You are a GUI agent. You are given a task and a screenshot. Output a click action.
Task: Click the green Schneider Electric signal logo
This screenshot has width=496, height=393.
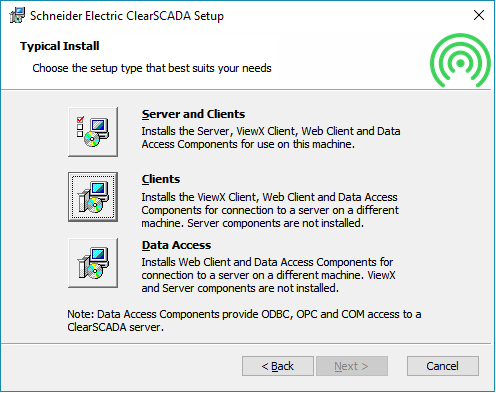tap(460, 61)
